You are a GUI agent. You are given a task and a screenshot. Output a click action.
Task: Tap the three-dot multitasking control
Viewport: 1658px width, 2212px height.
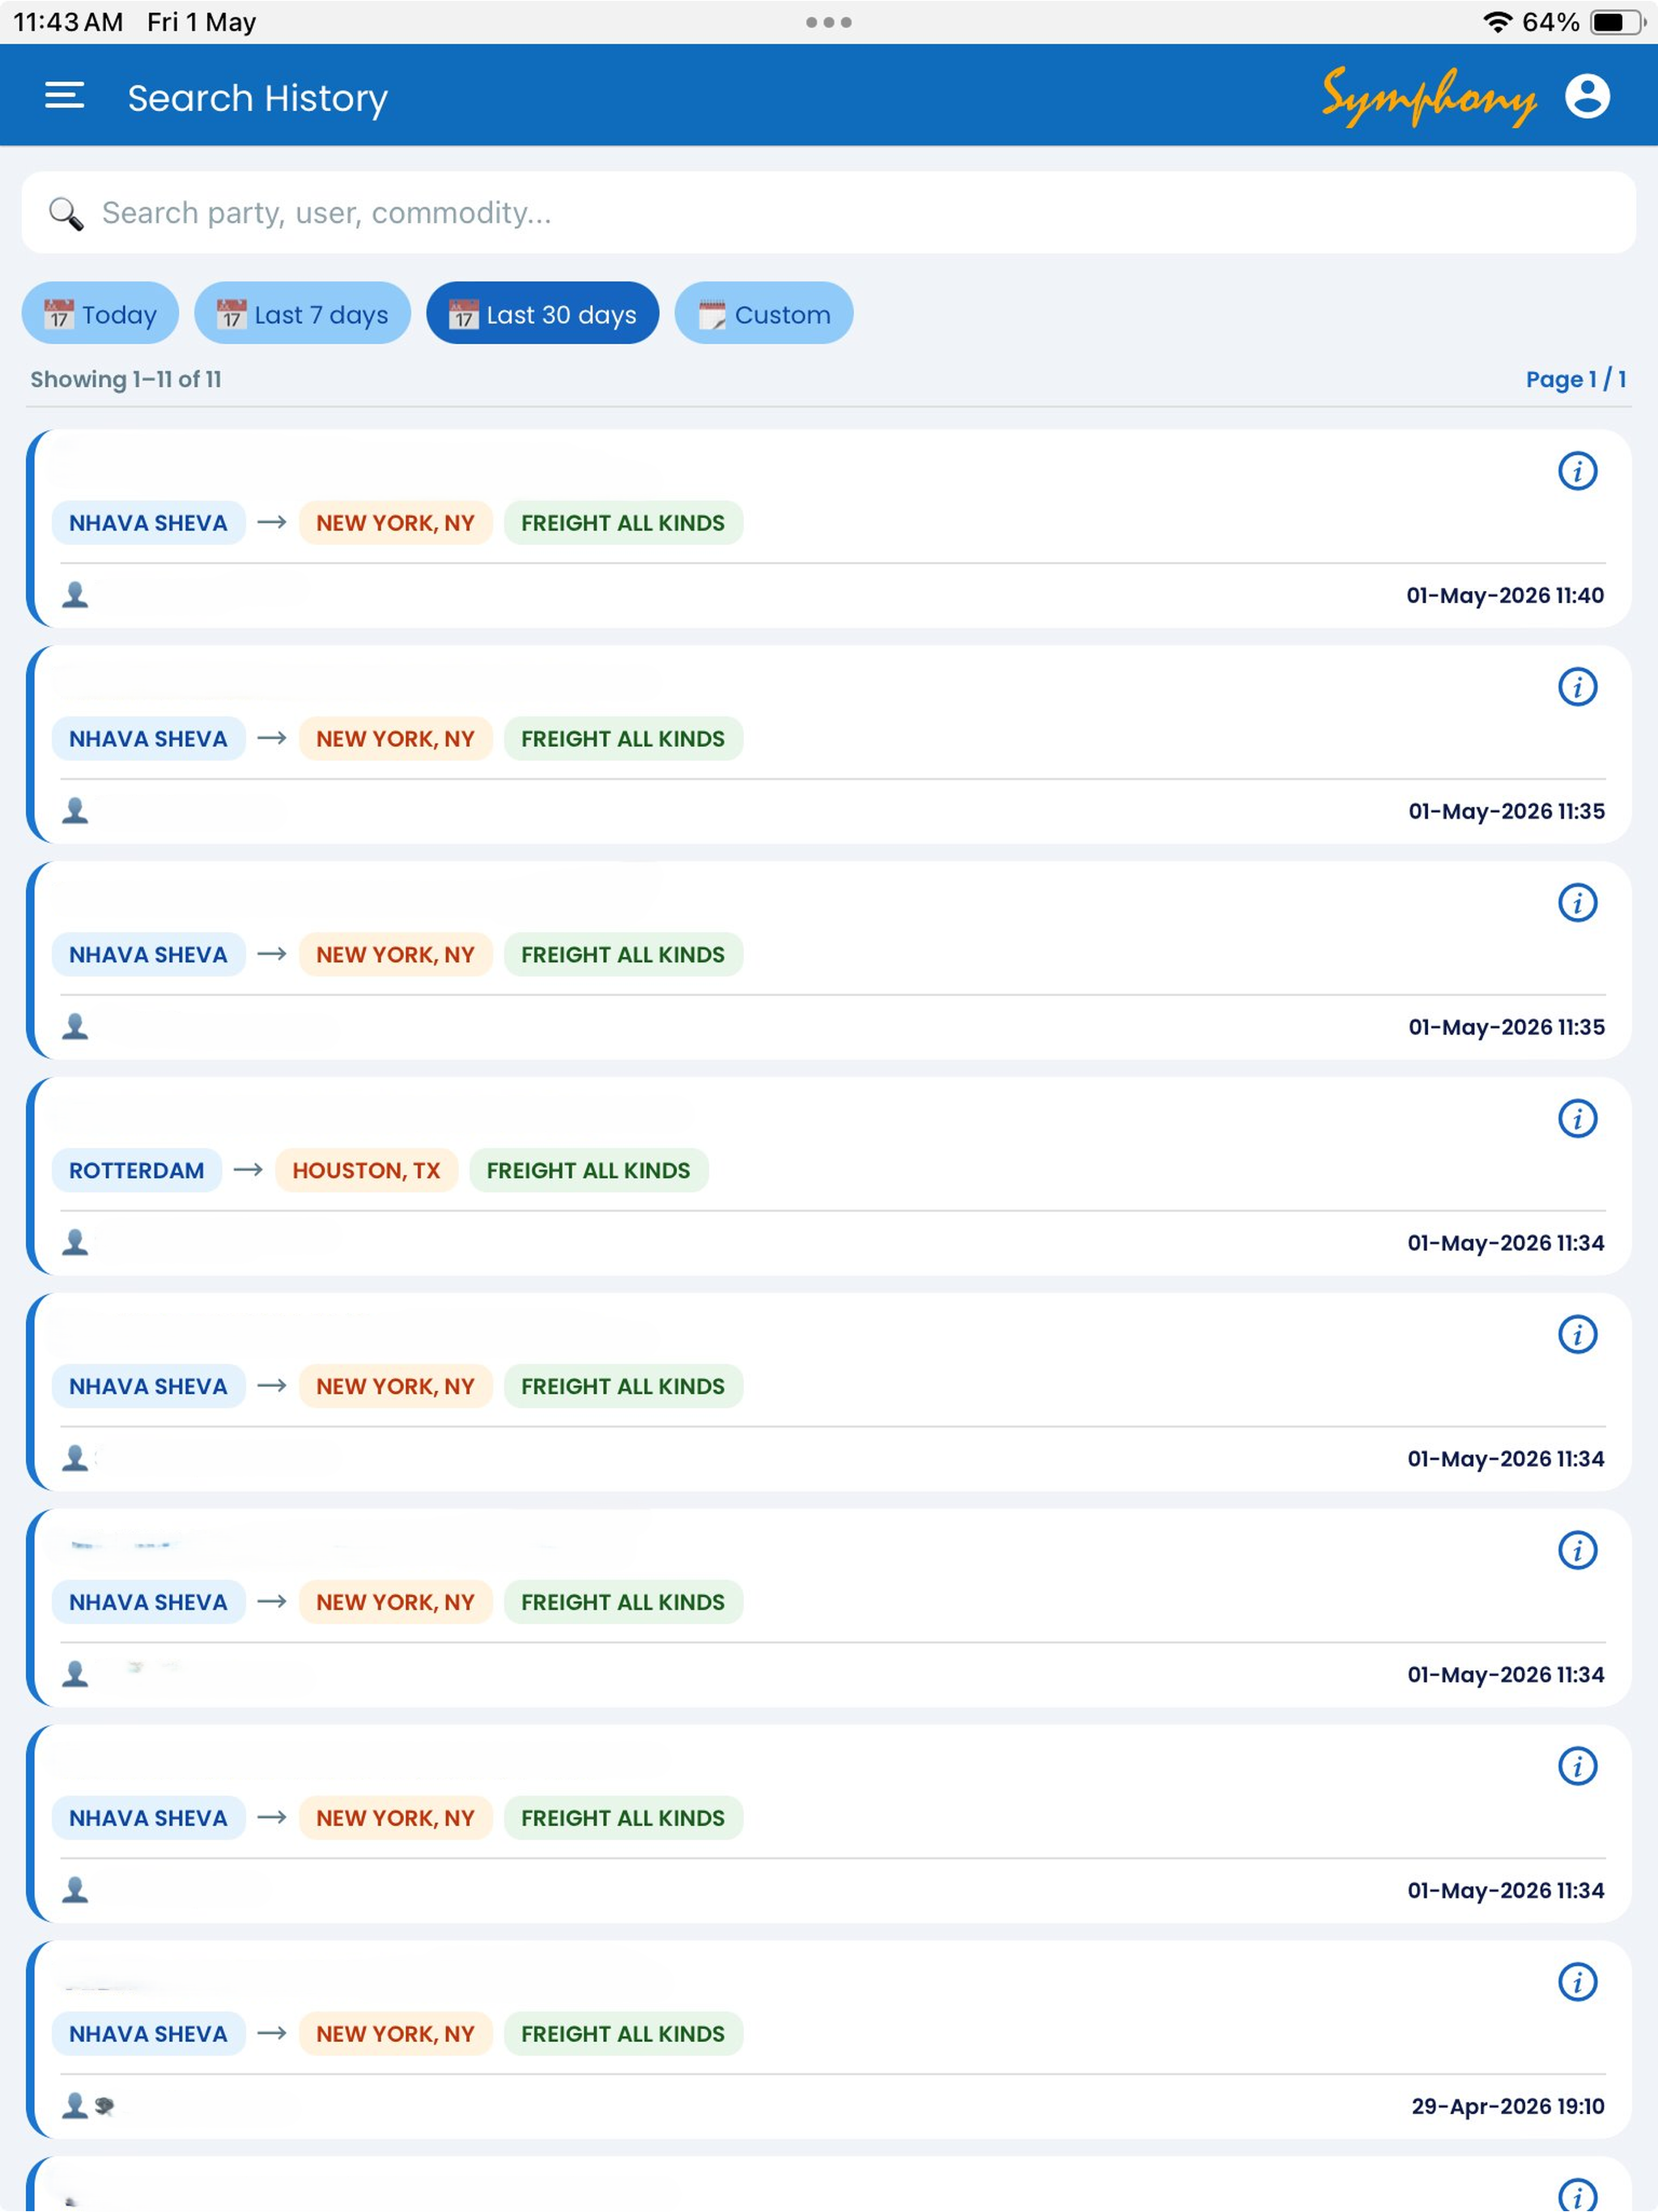click(829, 22)
